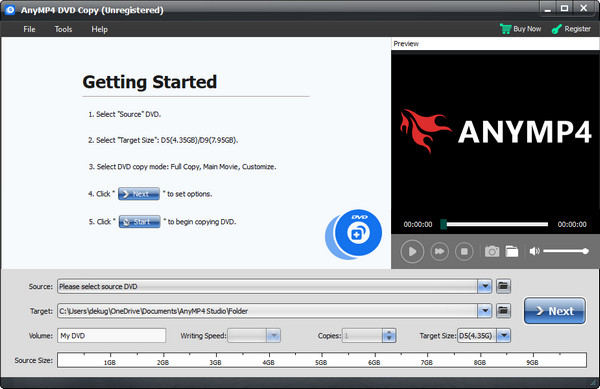Viewport: 600px width, 389px height.
Task: Minimize the AnyMP4 DVD Copy window
Action: pyautogui.click(x=548, y=9)
